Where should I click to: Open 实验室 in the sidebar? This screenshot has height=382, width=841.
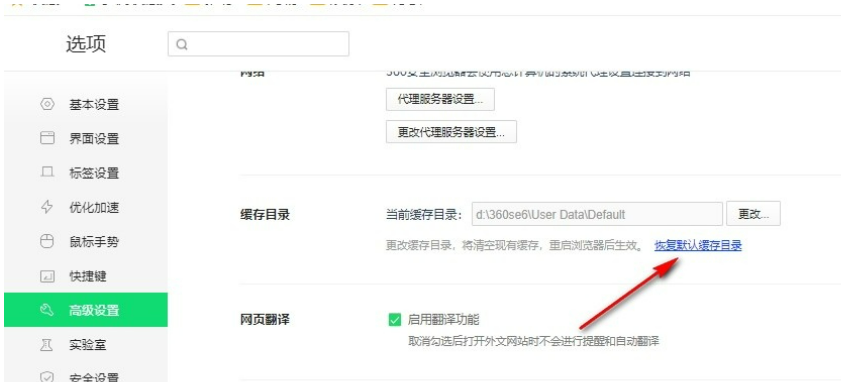tap(86, 344)
